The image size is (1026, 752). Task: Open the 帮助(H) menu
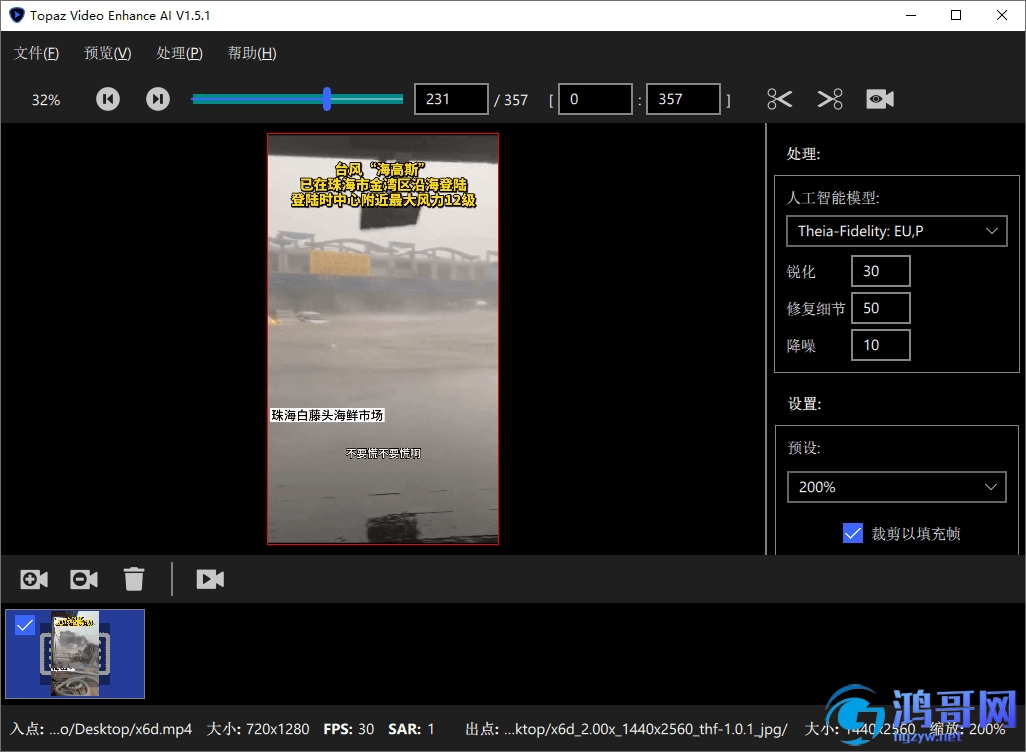[x=252, y=53]
